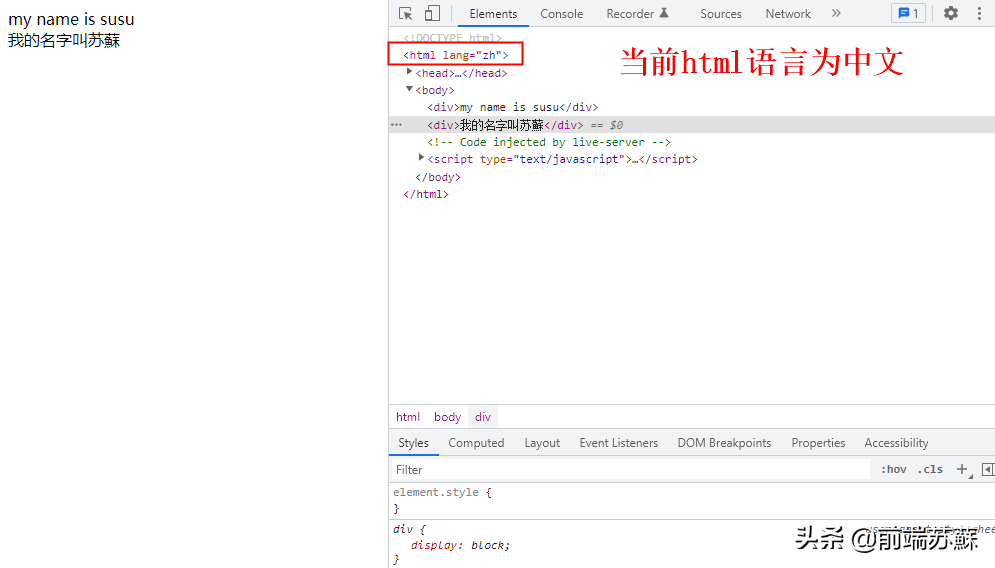Activate the inspect element picker icon
Viewport: 995px width, 568px height.
click(405, 13)
